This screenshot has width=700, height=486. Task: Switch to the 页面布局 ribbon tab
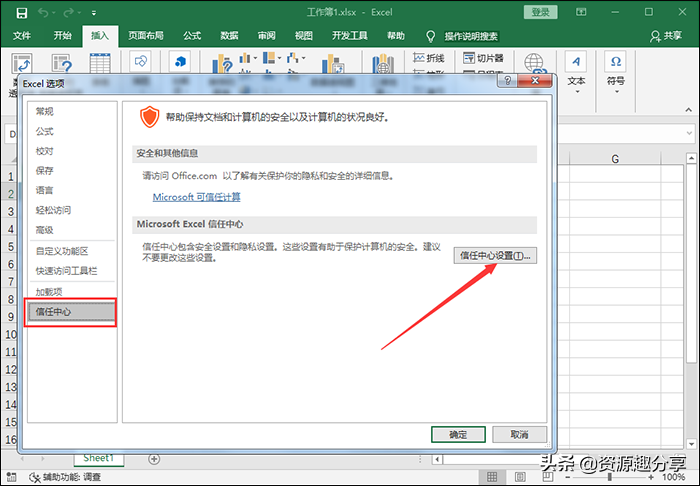146,36
